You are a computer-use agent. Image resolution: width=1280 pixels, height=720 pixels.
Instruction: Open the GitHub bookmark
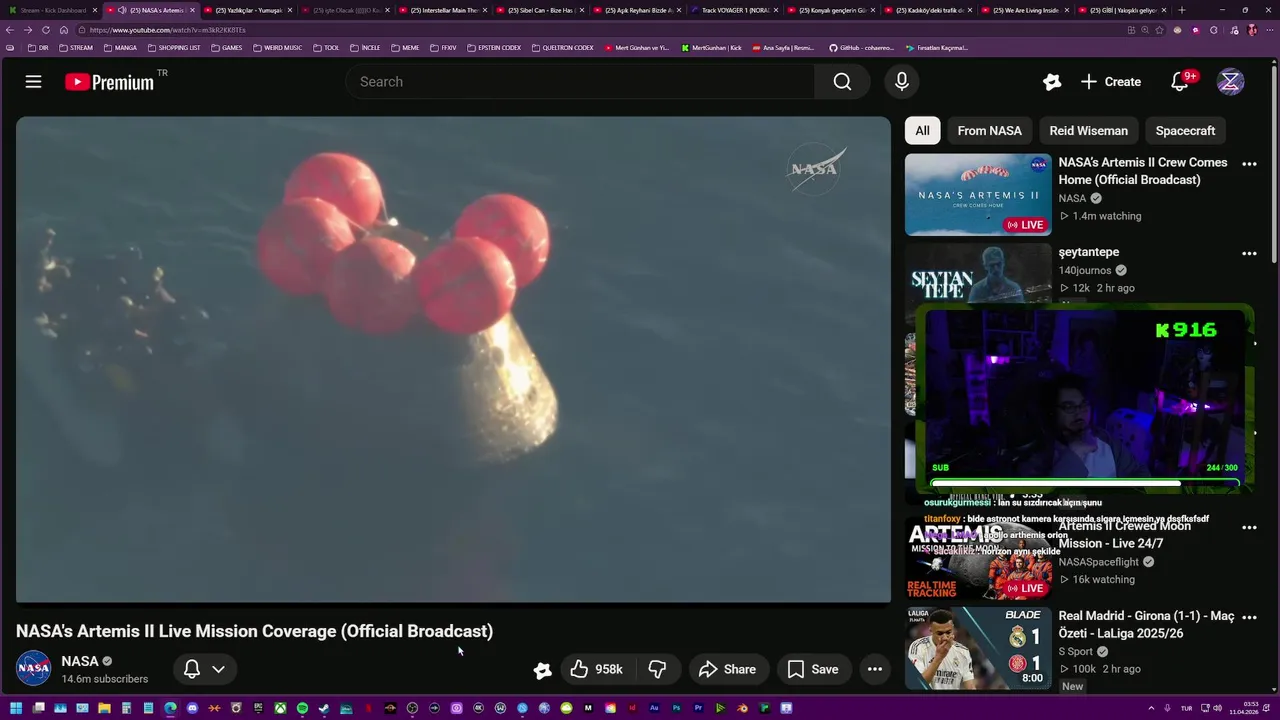pyautogui.click(x=862, y=47)
